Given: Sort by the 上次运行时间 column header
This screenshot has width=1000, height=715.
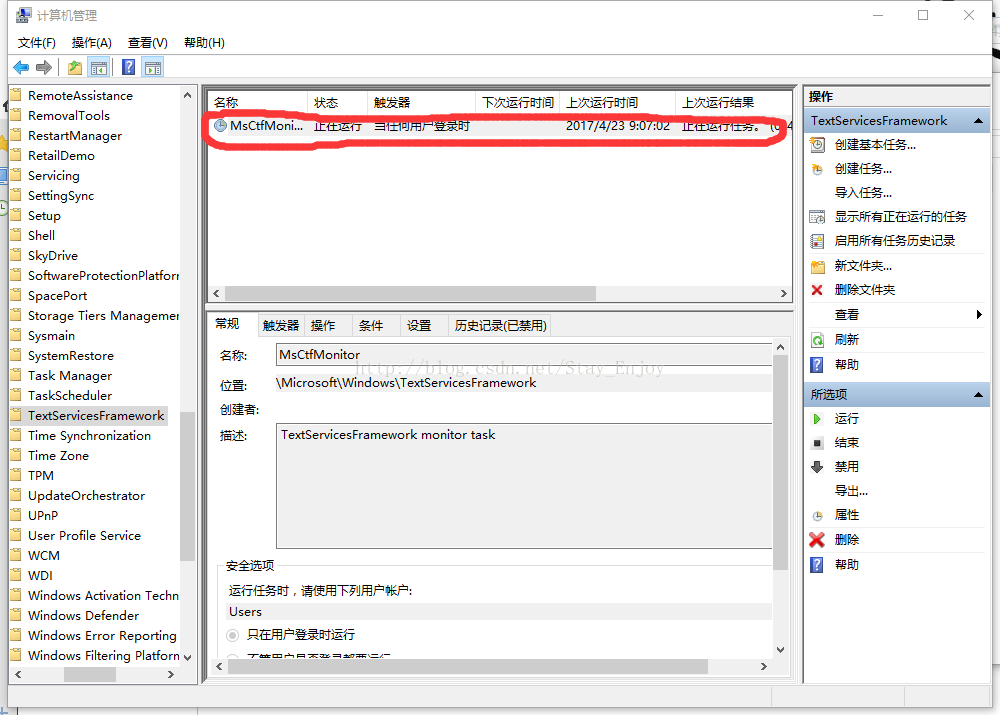Looking at the screenshot, I should 617,102.
